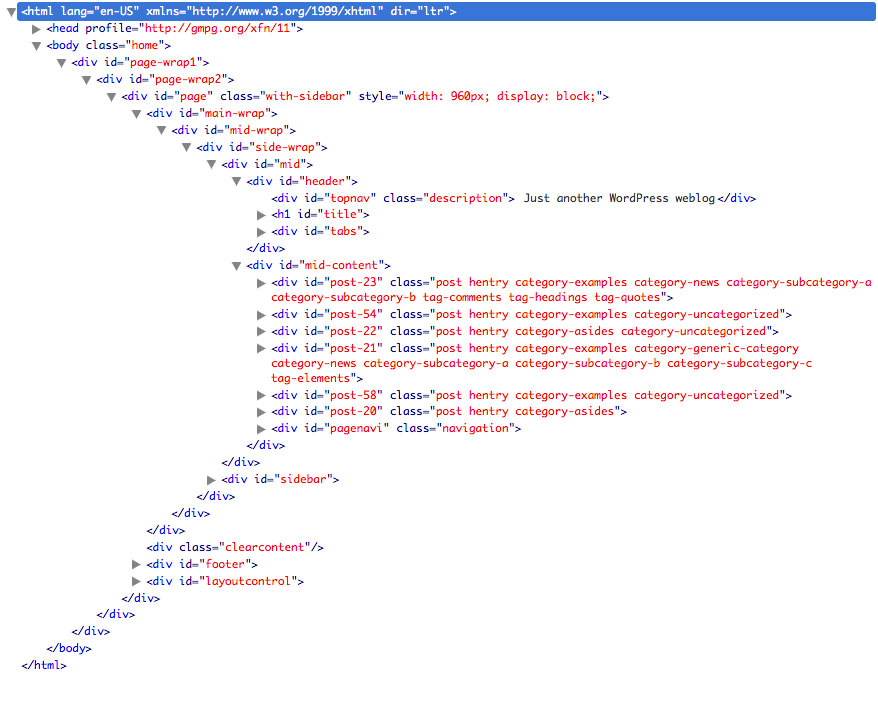Collapse the header div node
878x727 pixels.
click(236, 181)
